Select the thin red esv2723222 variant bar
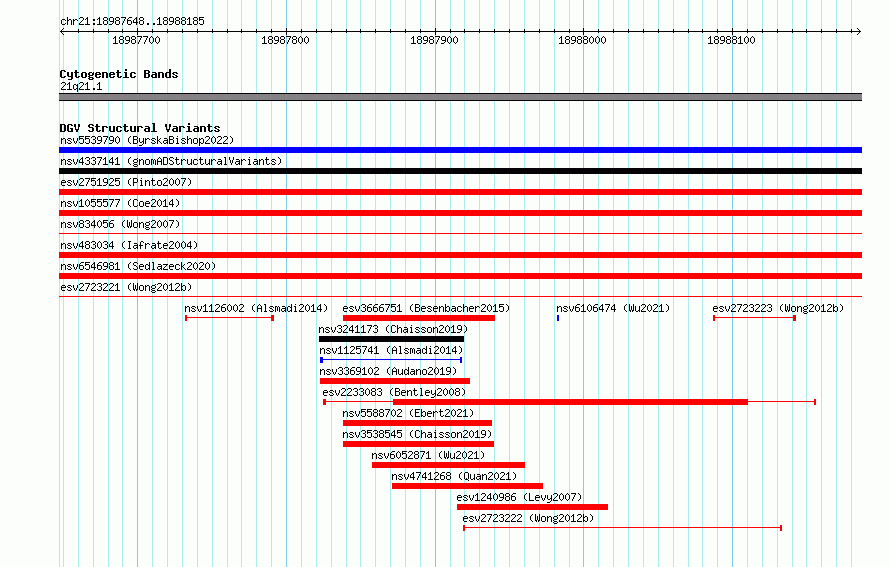This screenshot has height=567, width=890. [623, 528]
